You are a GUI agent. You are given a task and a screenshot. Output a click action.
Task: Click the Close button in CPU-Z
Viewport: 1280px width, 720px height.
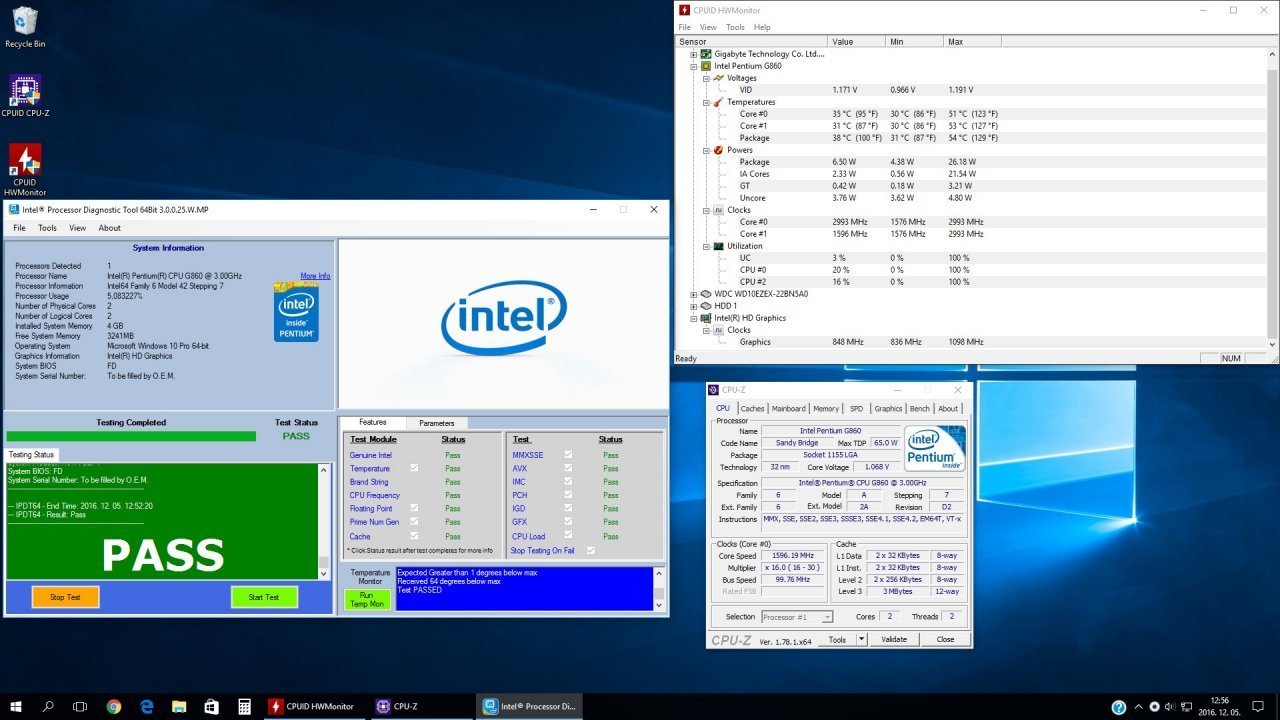pos(945,640)
